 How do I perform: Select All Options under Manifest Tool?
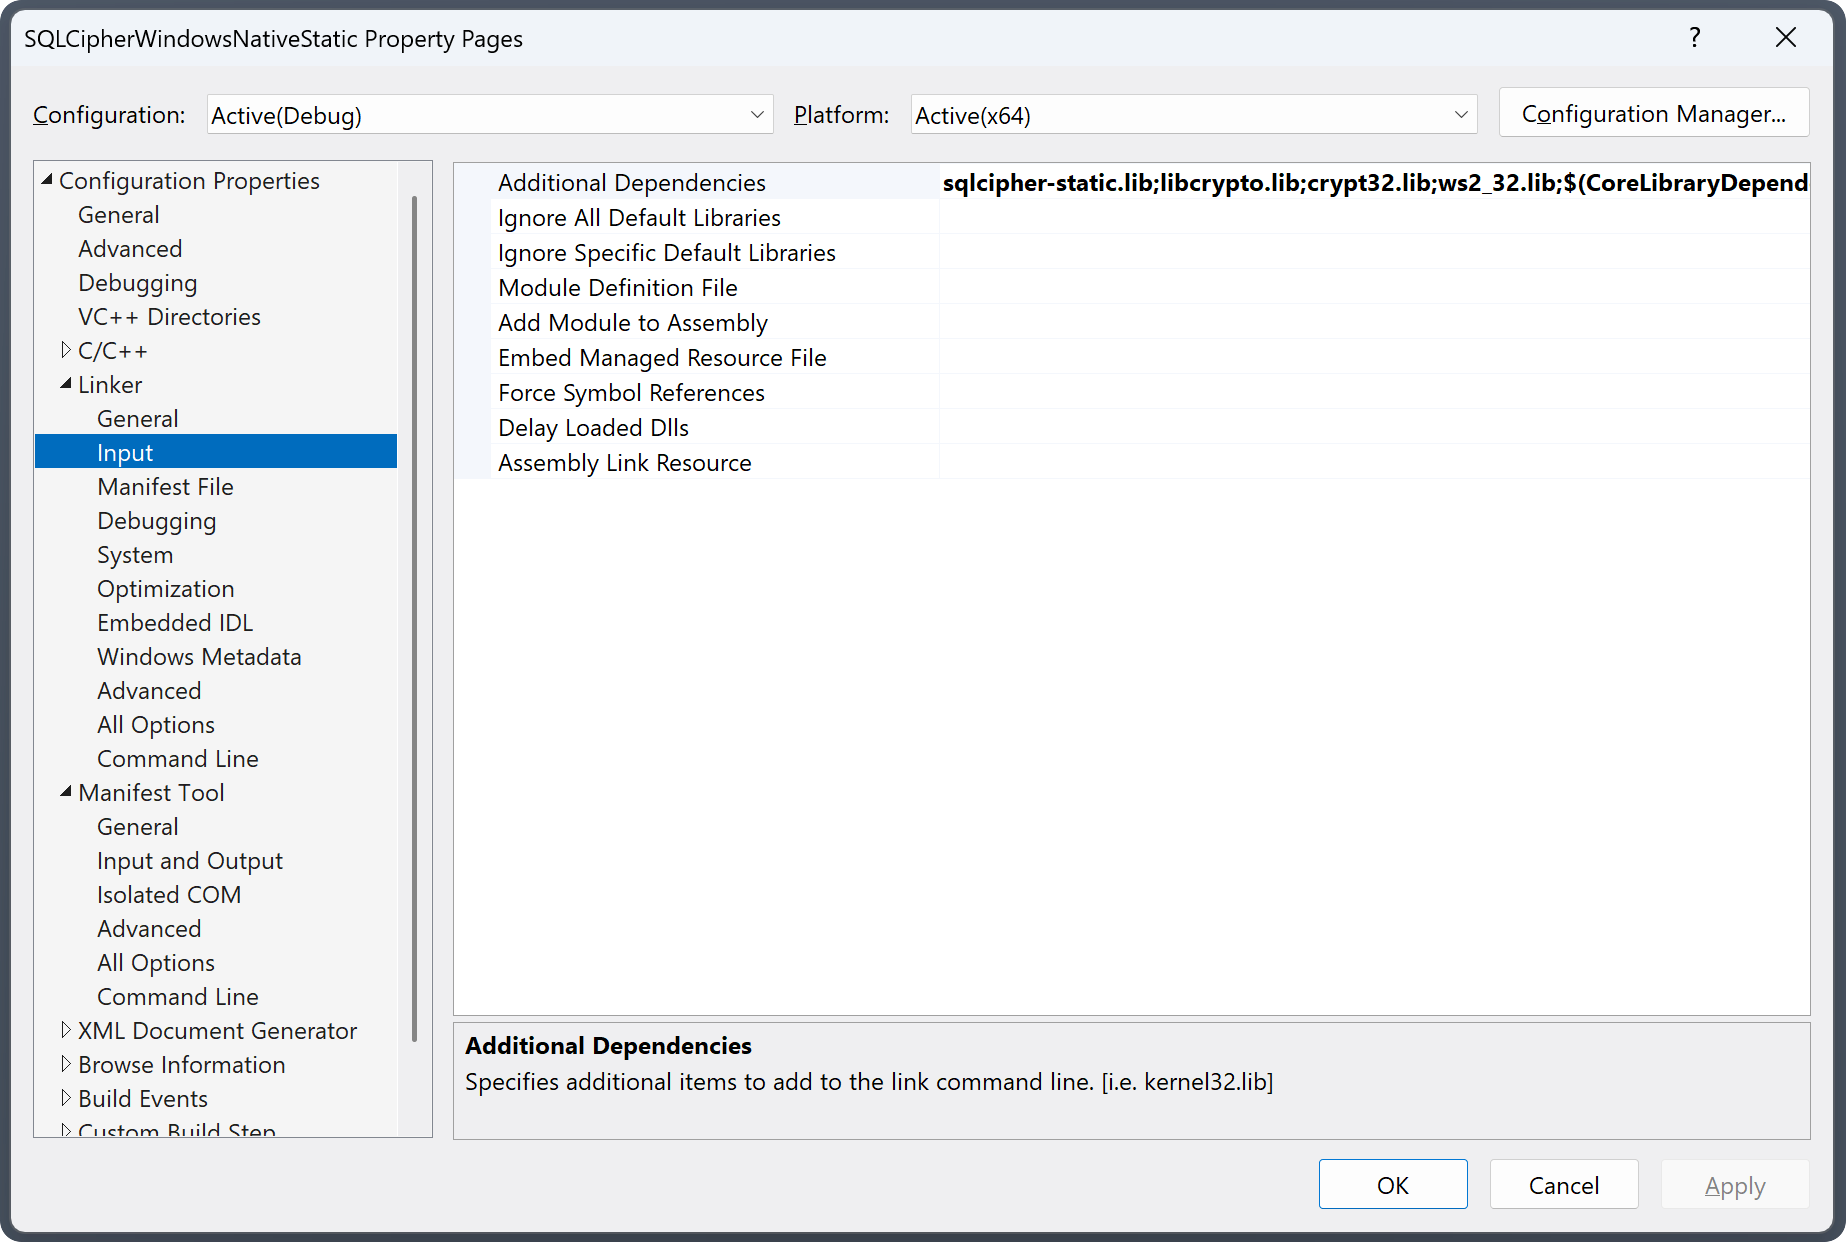click(156, 963)
